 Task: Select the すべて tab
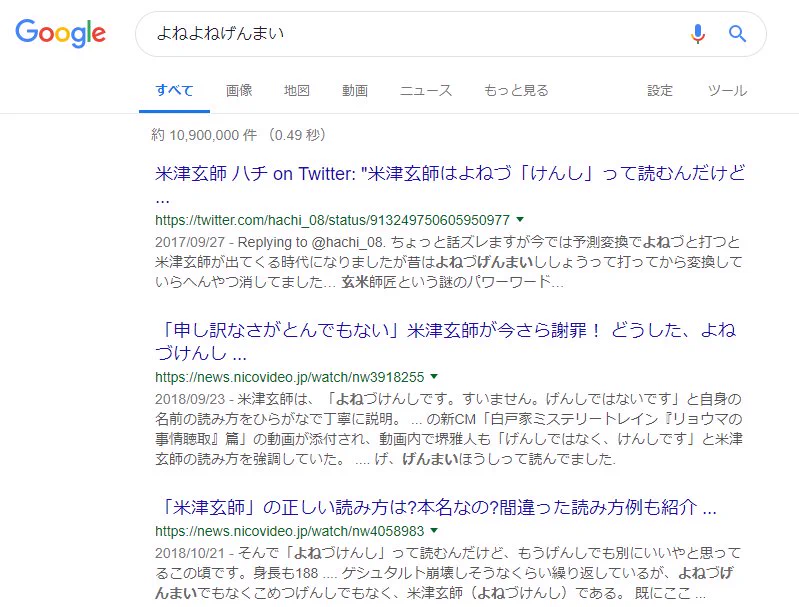click(174, 90)
